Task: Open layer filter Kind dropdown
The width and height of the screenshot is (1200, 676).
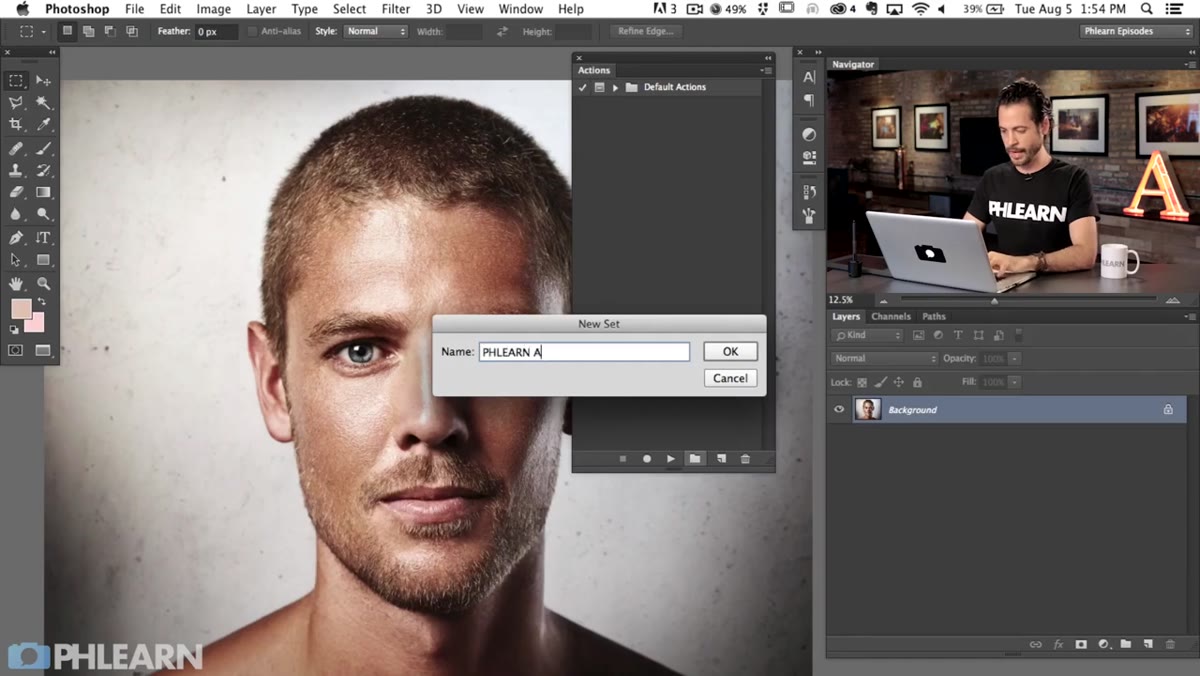Action: click(x=867, y=335)
